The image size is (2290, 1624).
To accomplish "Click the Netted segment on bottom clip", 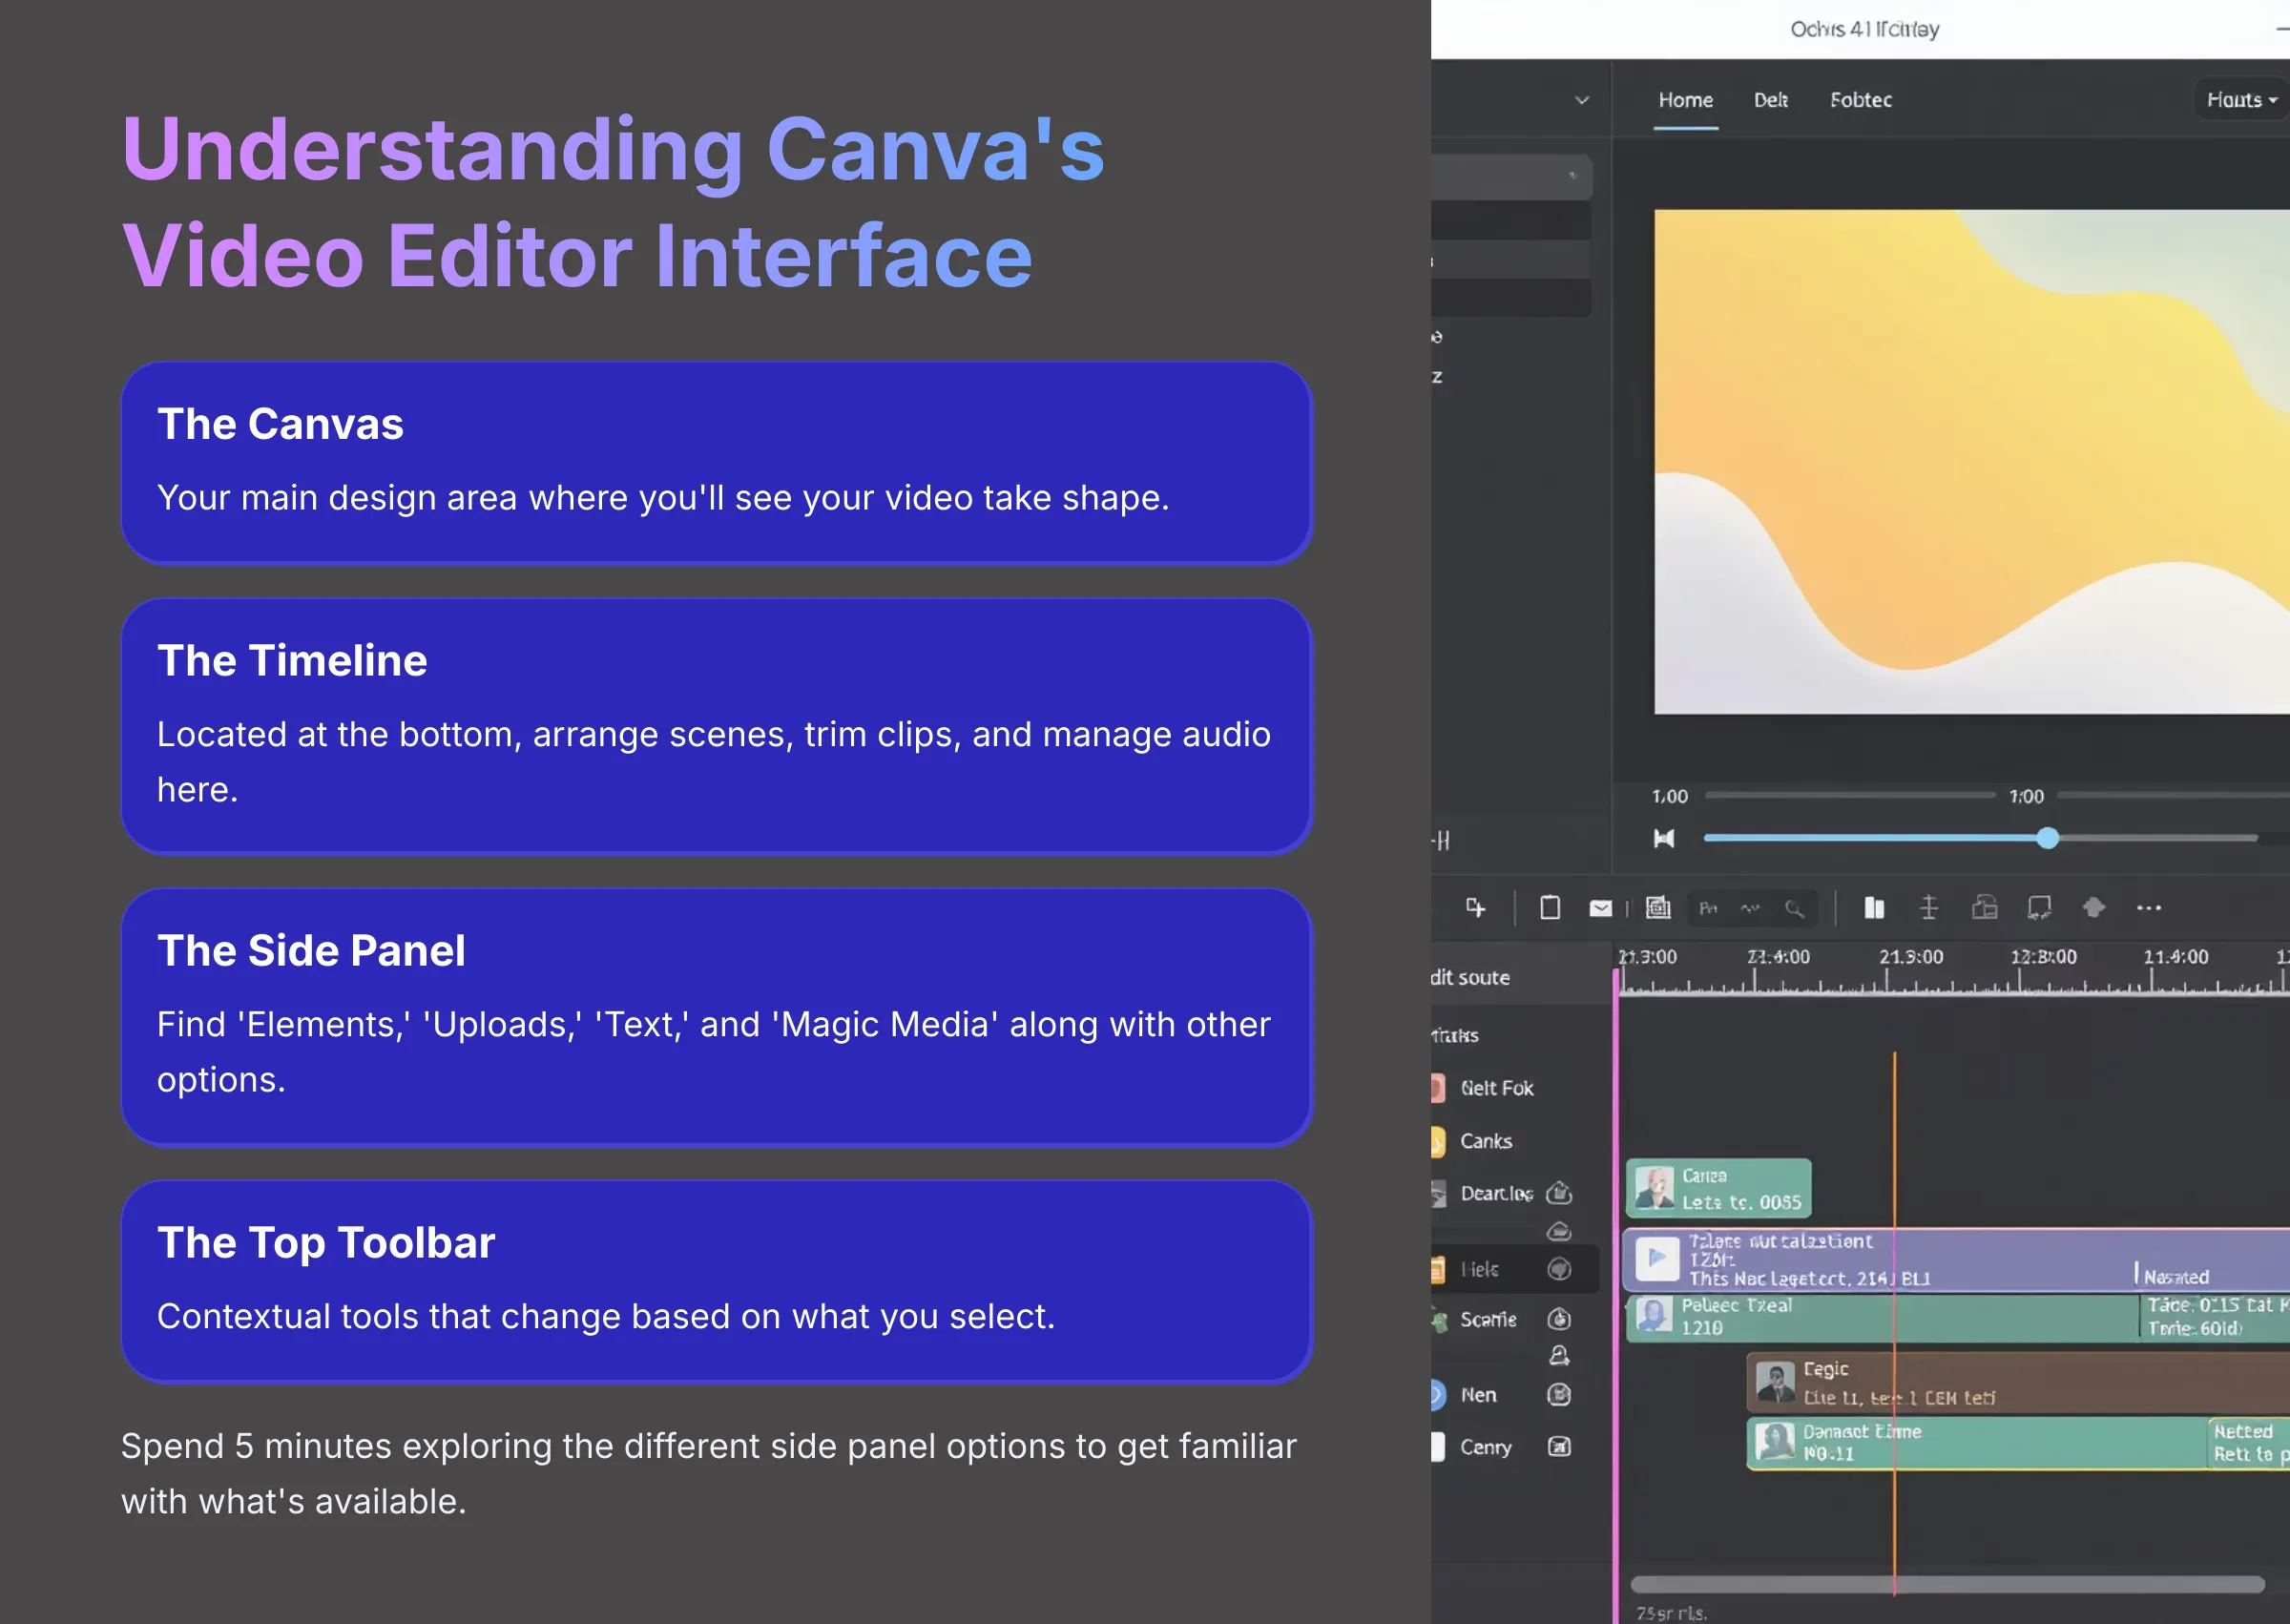I will pos(2249,1443).
